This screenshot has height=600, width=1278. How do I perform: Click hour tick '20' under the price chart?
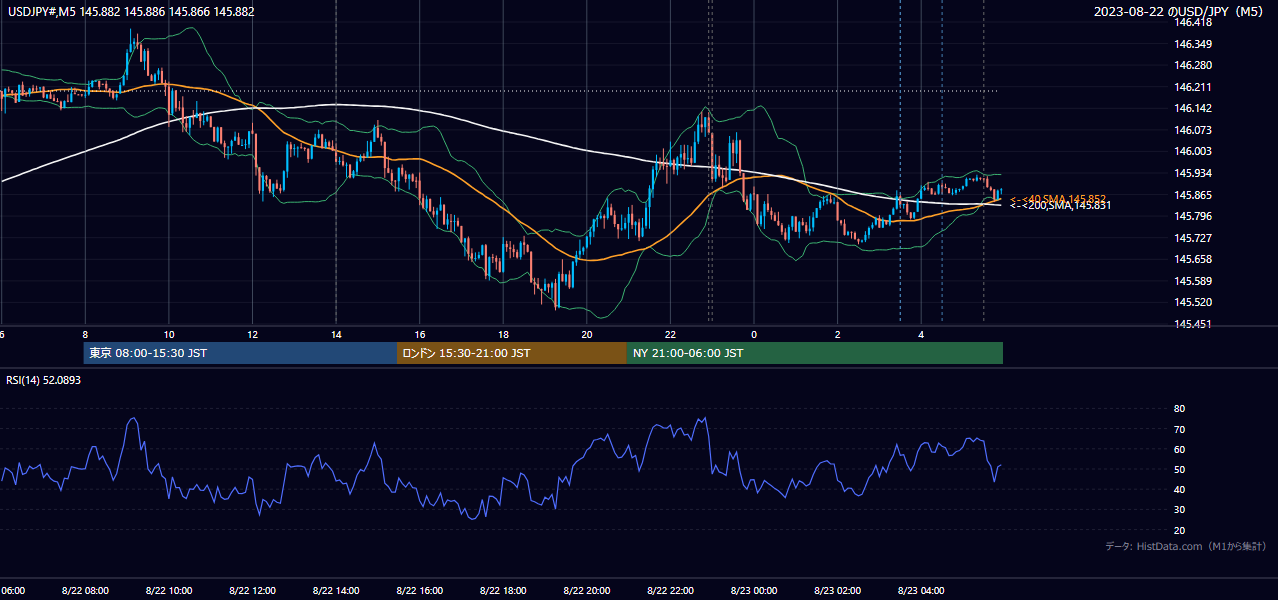click(587, 334)
